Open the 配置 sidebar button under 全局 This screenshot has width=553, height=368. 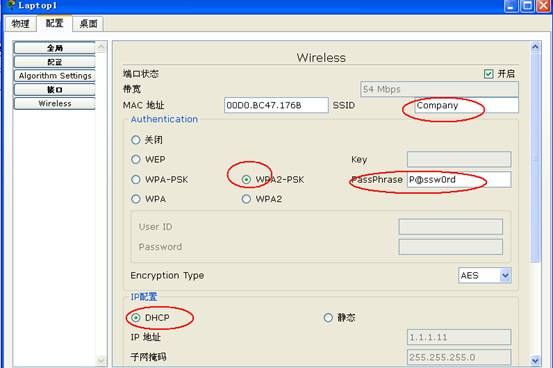55,62
